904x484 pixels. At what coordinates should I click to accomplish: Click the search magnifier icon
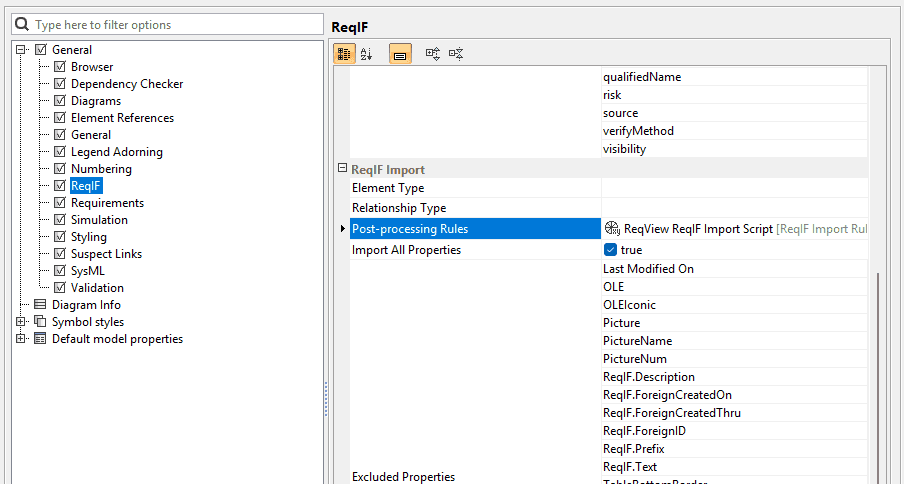tap(22, 24)
